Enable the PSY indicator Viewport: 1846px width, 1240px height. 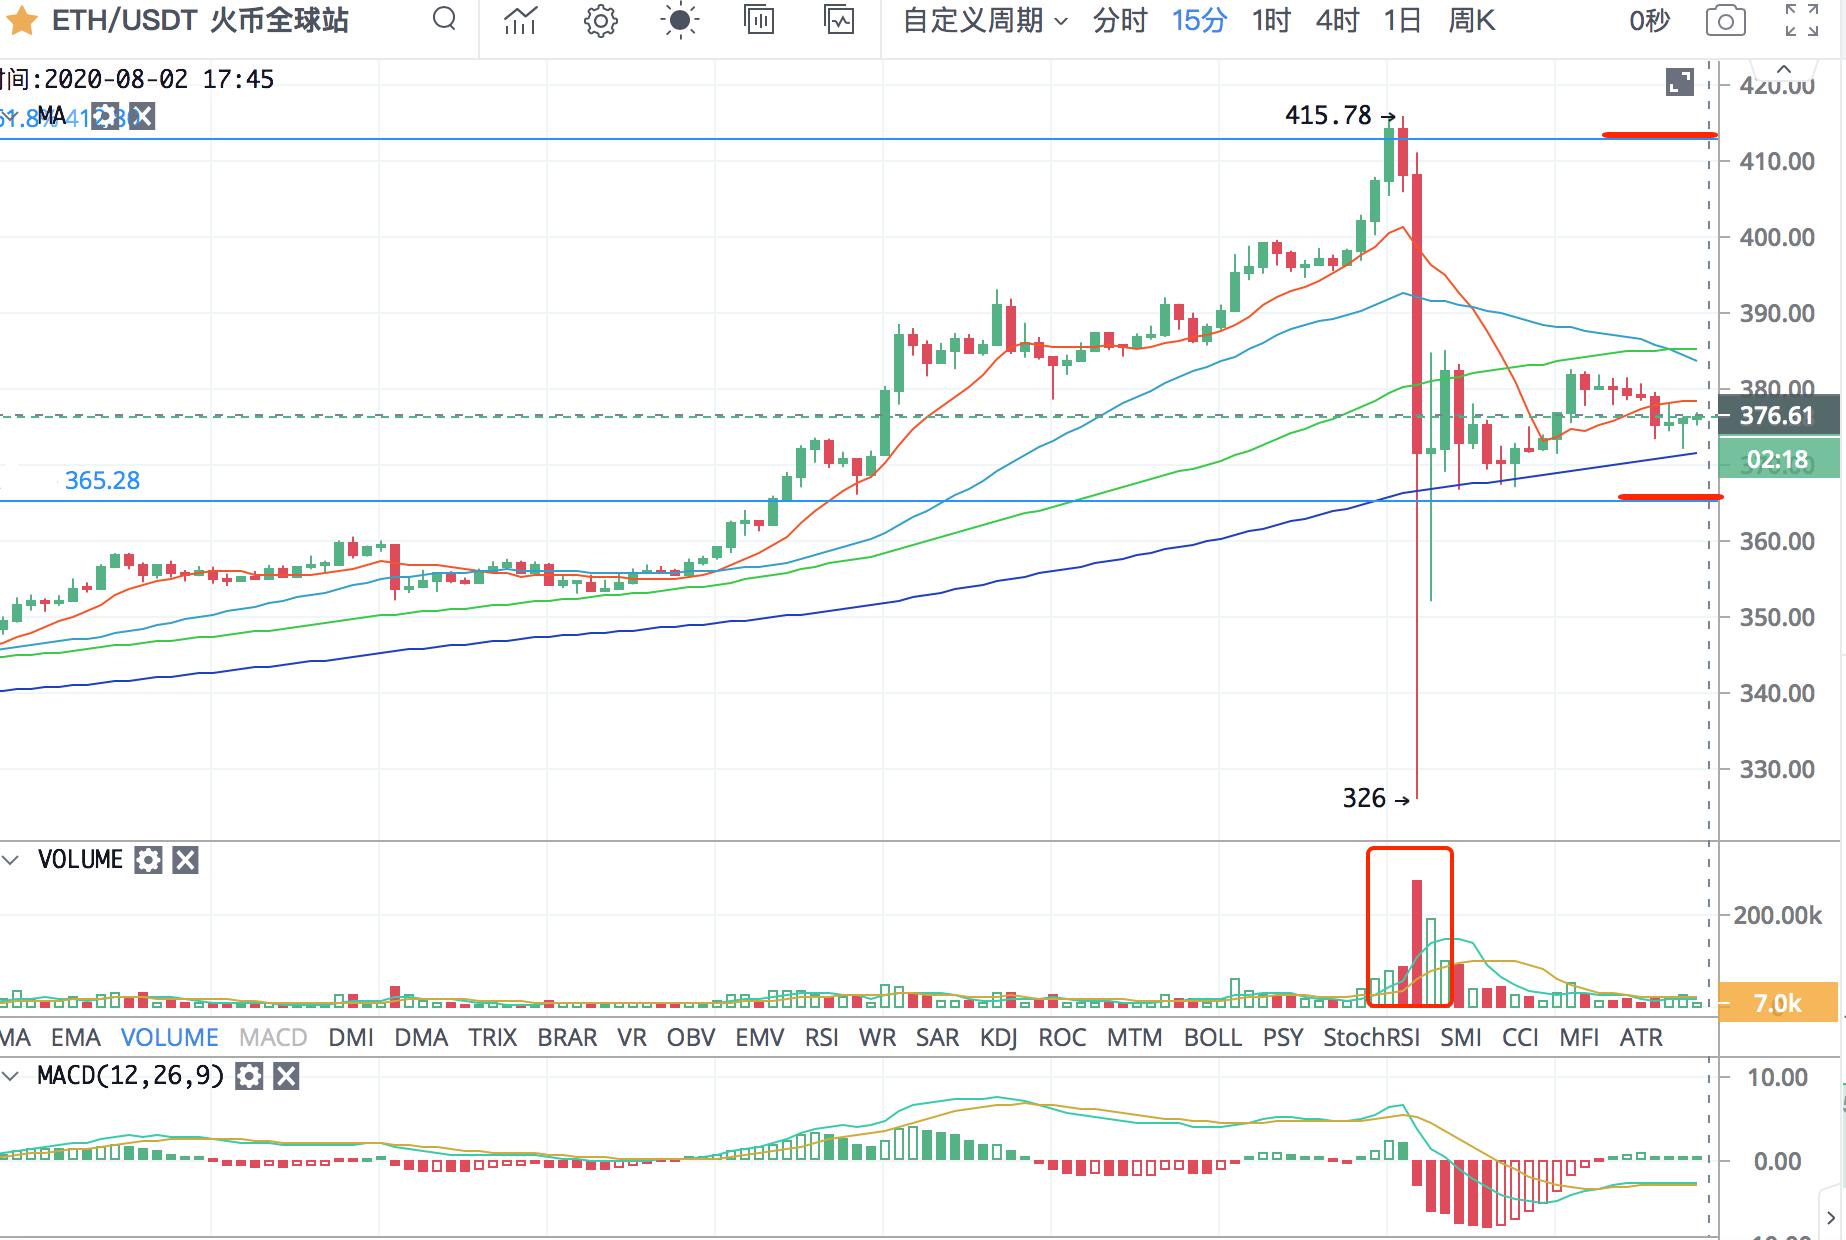(1283, 1038)
